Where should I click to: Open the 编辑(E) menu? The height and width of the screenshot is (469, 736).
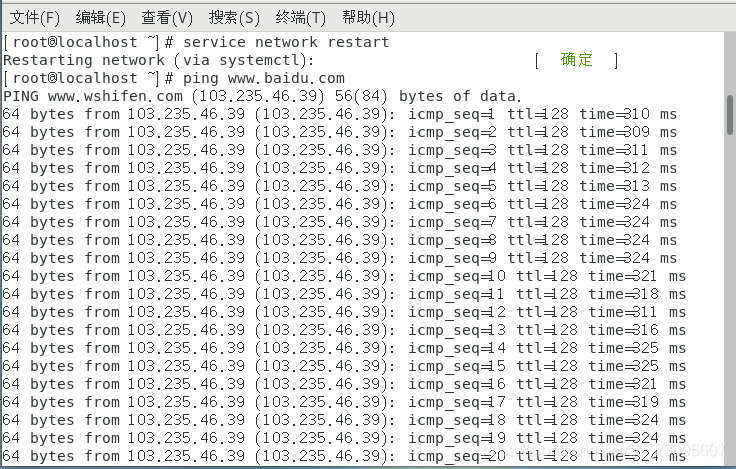click(x=100, y=18)
